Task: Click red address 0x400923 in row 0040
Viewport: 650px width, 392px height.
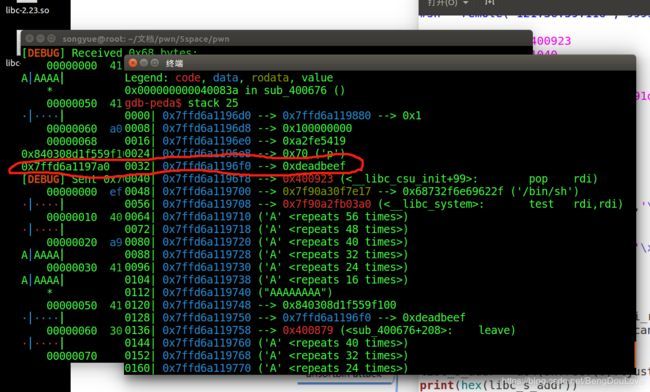Action: pos(308,179)
